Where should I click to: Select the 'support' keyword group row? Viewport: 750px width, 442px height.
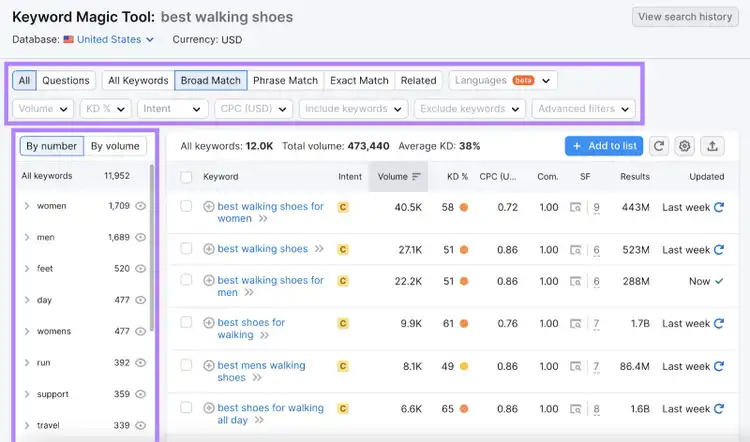(x=84, y=394)
